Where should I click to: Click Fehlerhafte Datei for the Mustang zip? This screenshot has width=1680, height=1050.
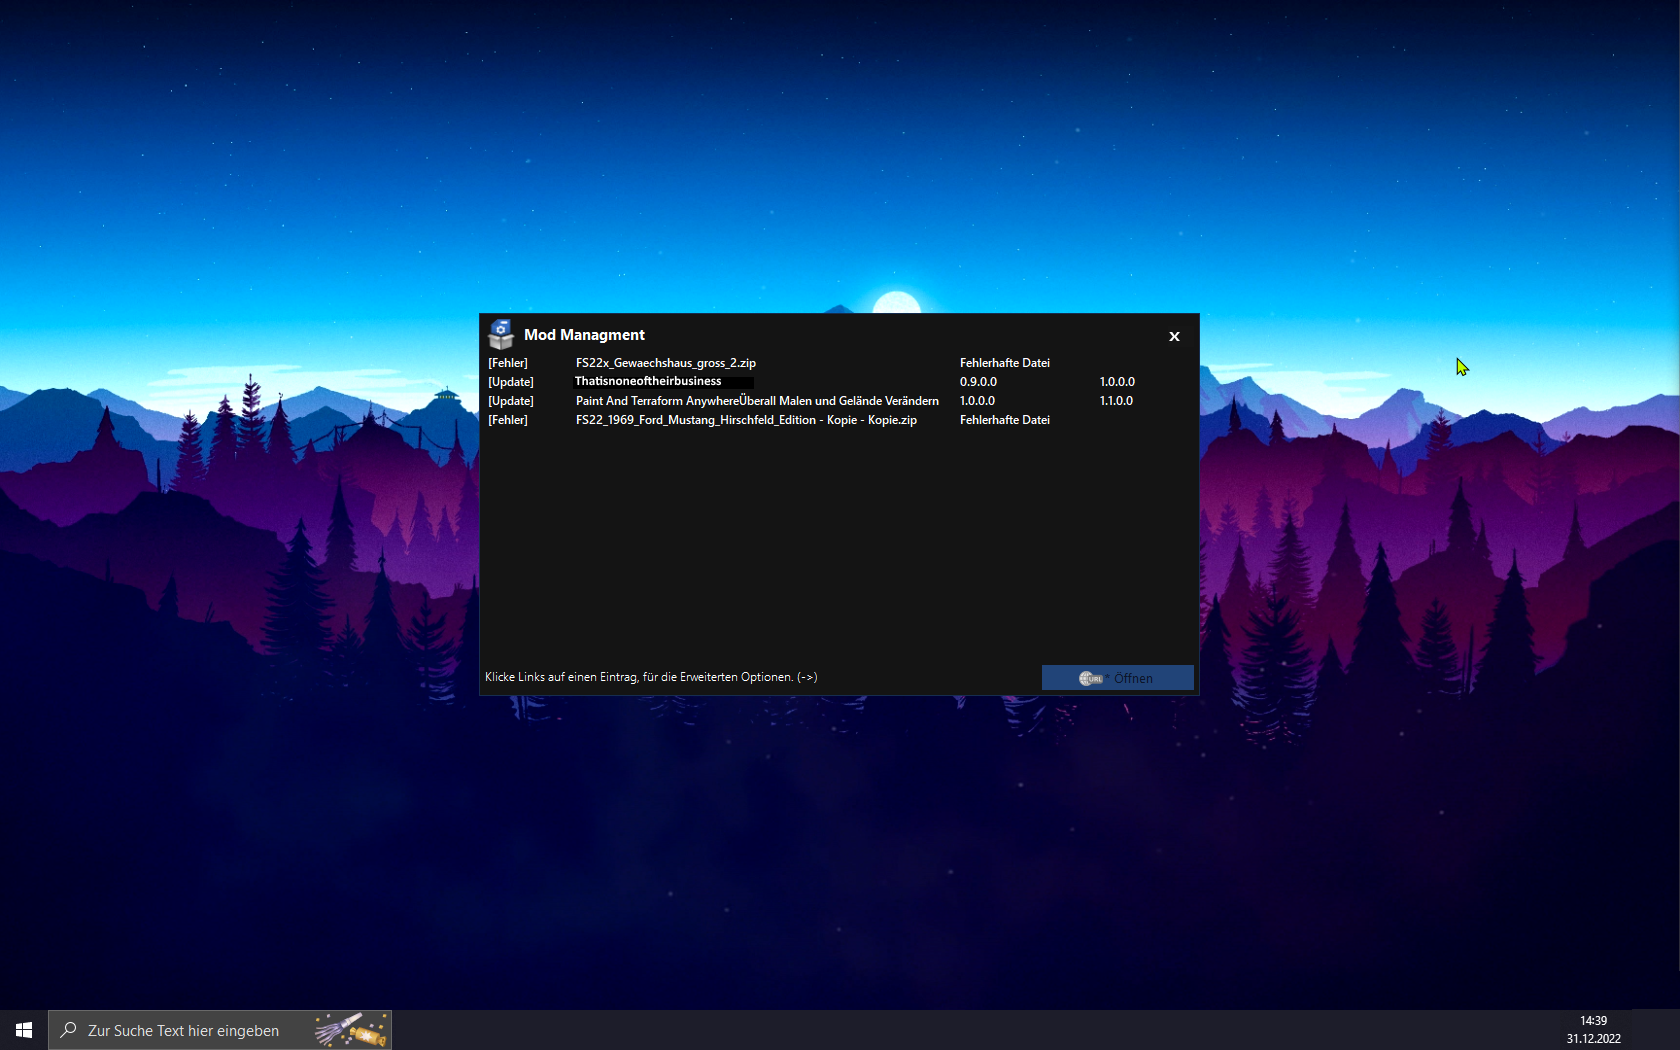tap(1005, 420)
